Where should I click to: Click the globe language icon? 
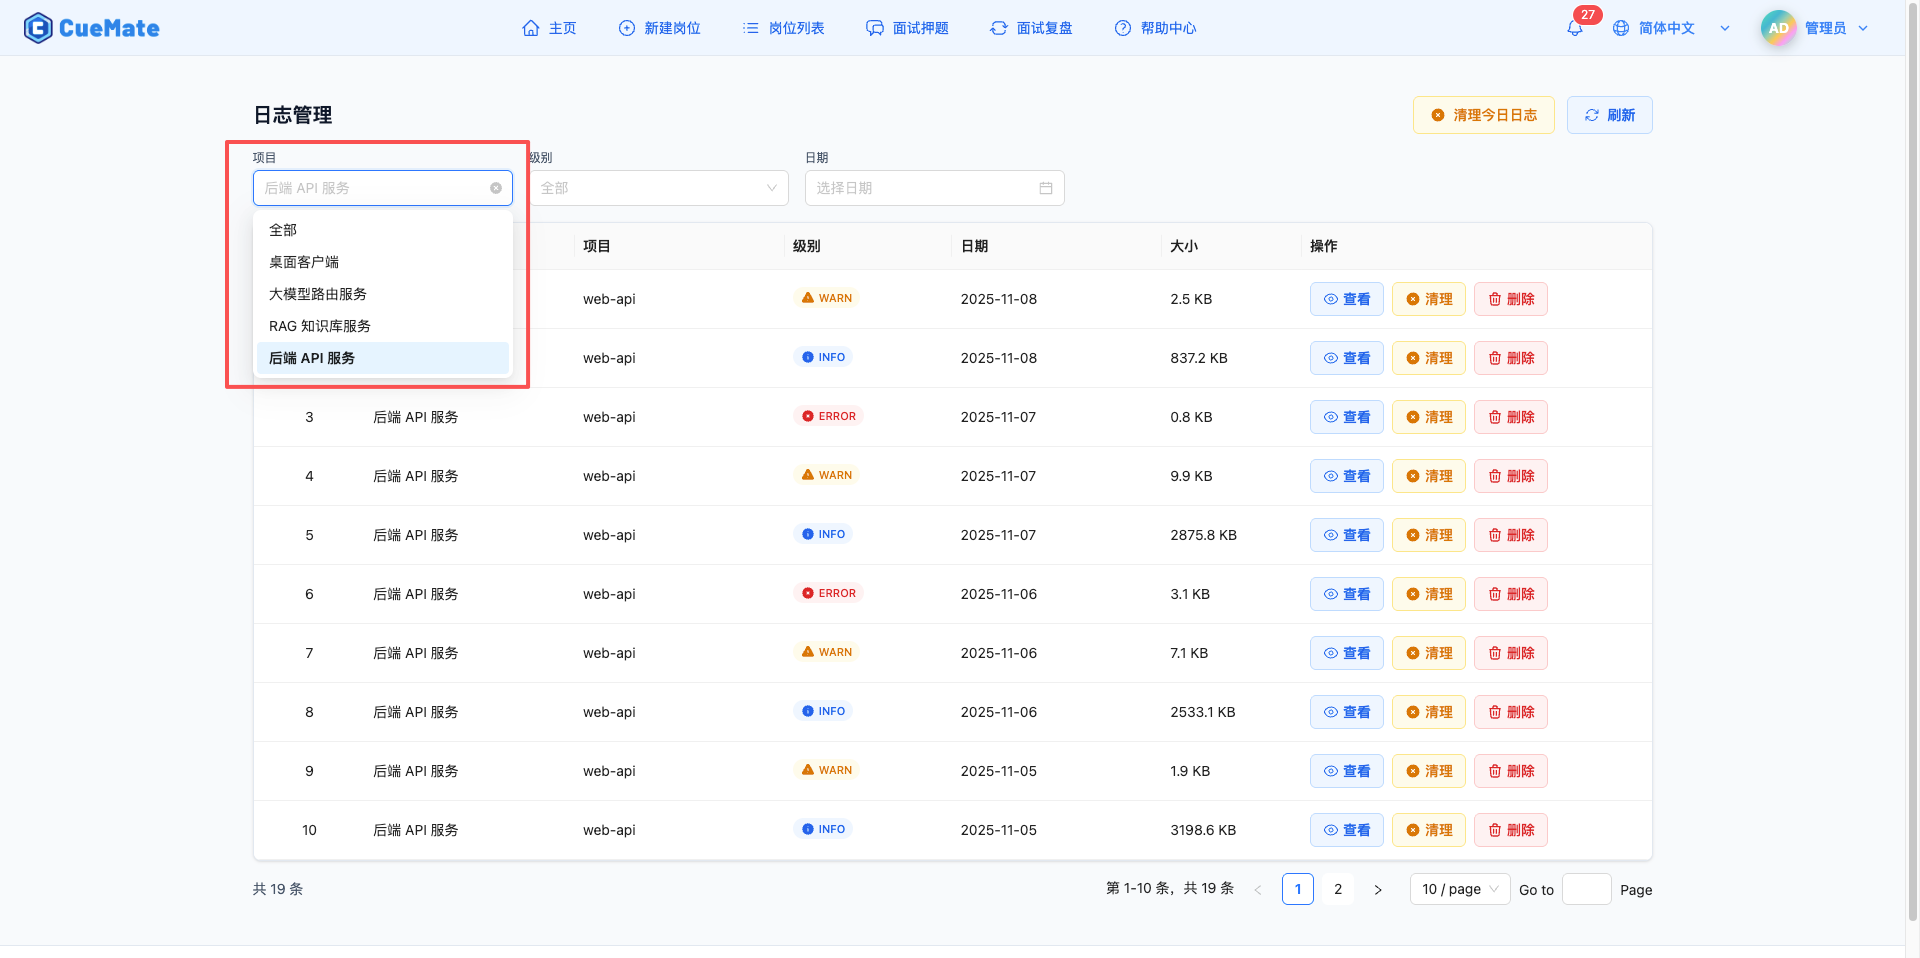(x=1620, y=28)
